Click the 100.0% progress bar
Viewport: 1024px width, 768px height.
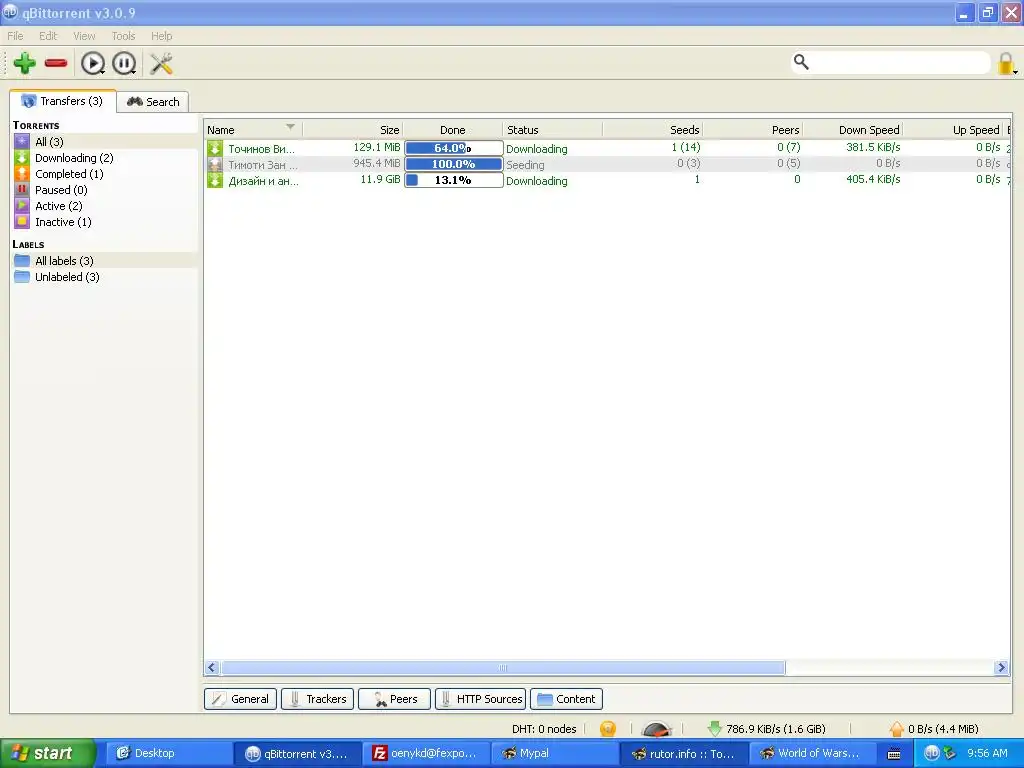coord(454,164)
